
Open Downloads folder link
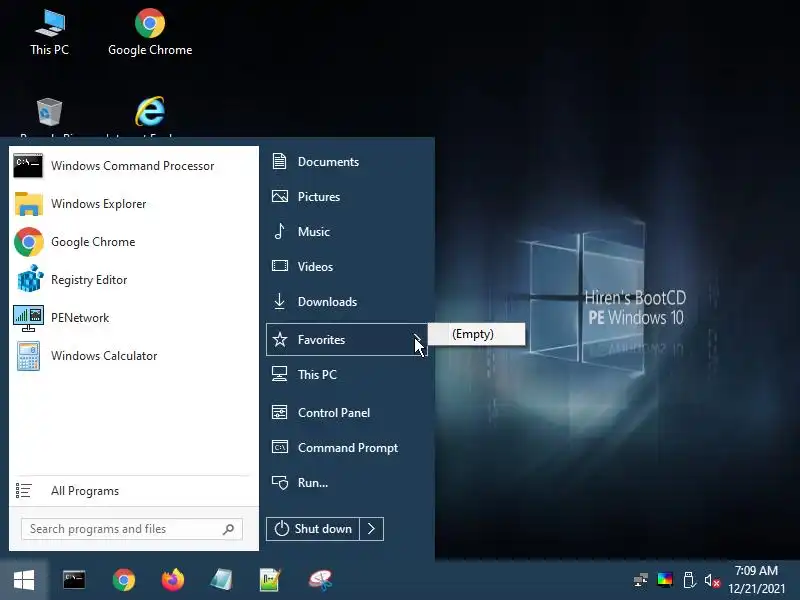(347, 302)
